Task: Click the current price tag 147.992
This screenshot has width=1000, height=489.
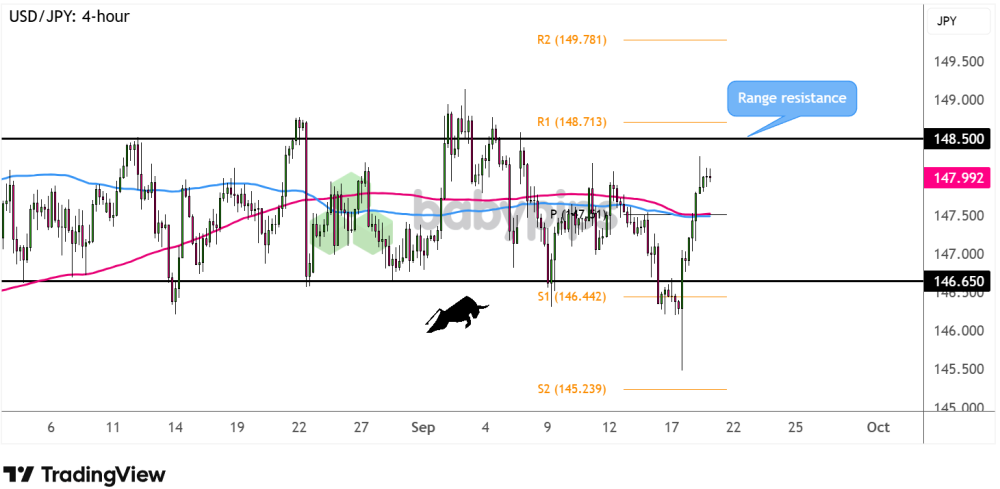Action: 958,177
